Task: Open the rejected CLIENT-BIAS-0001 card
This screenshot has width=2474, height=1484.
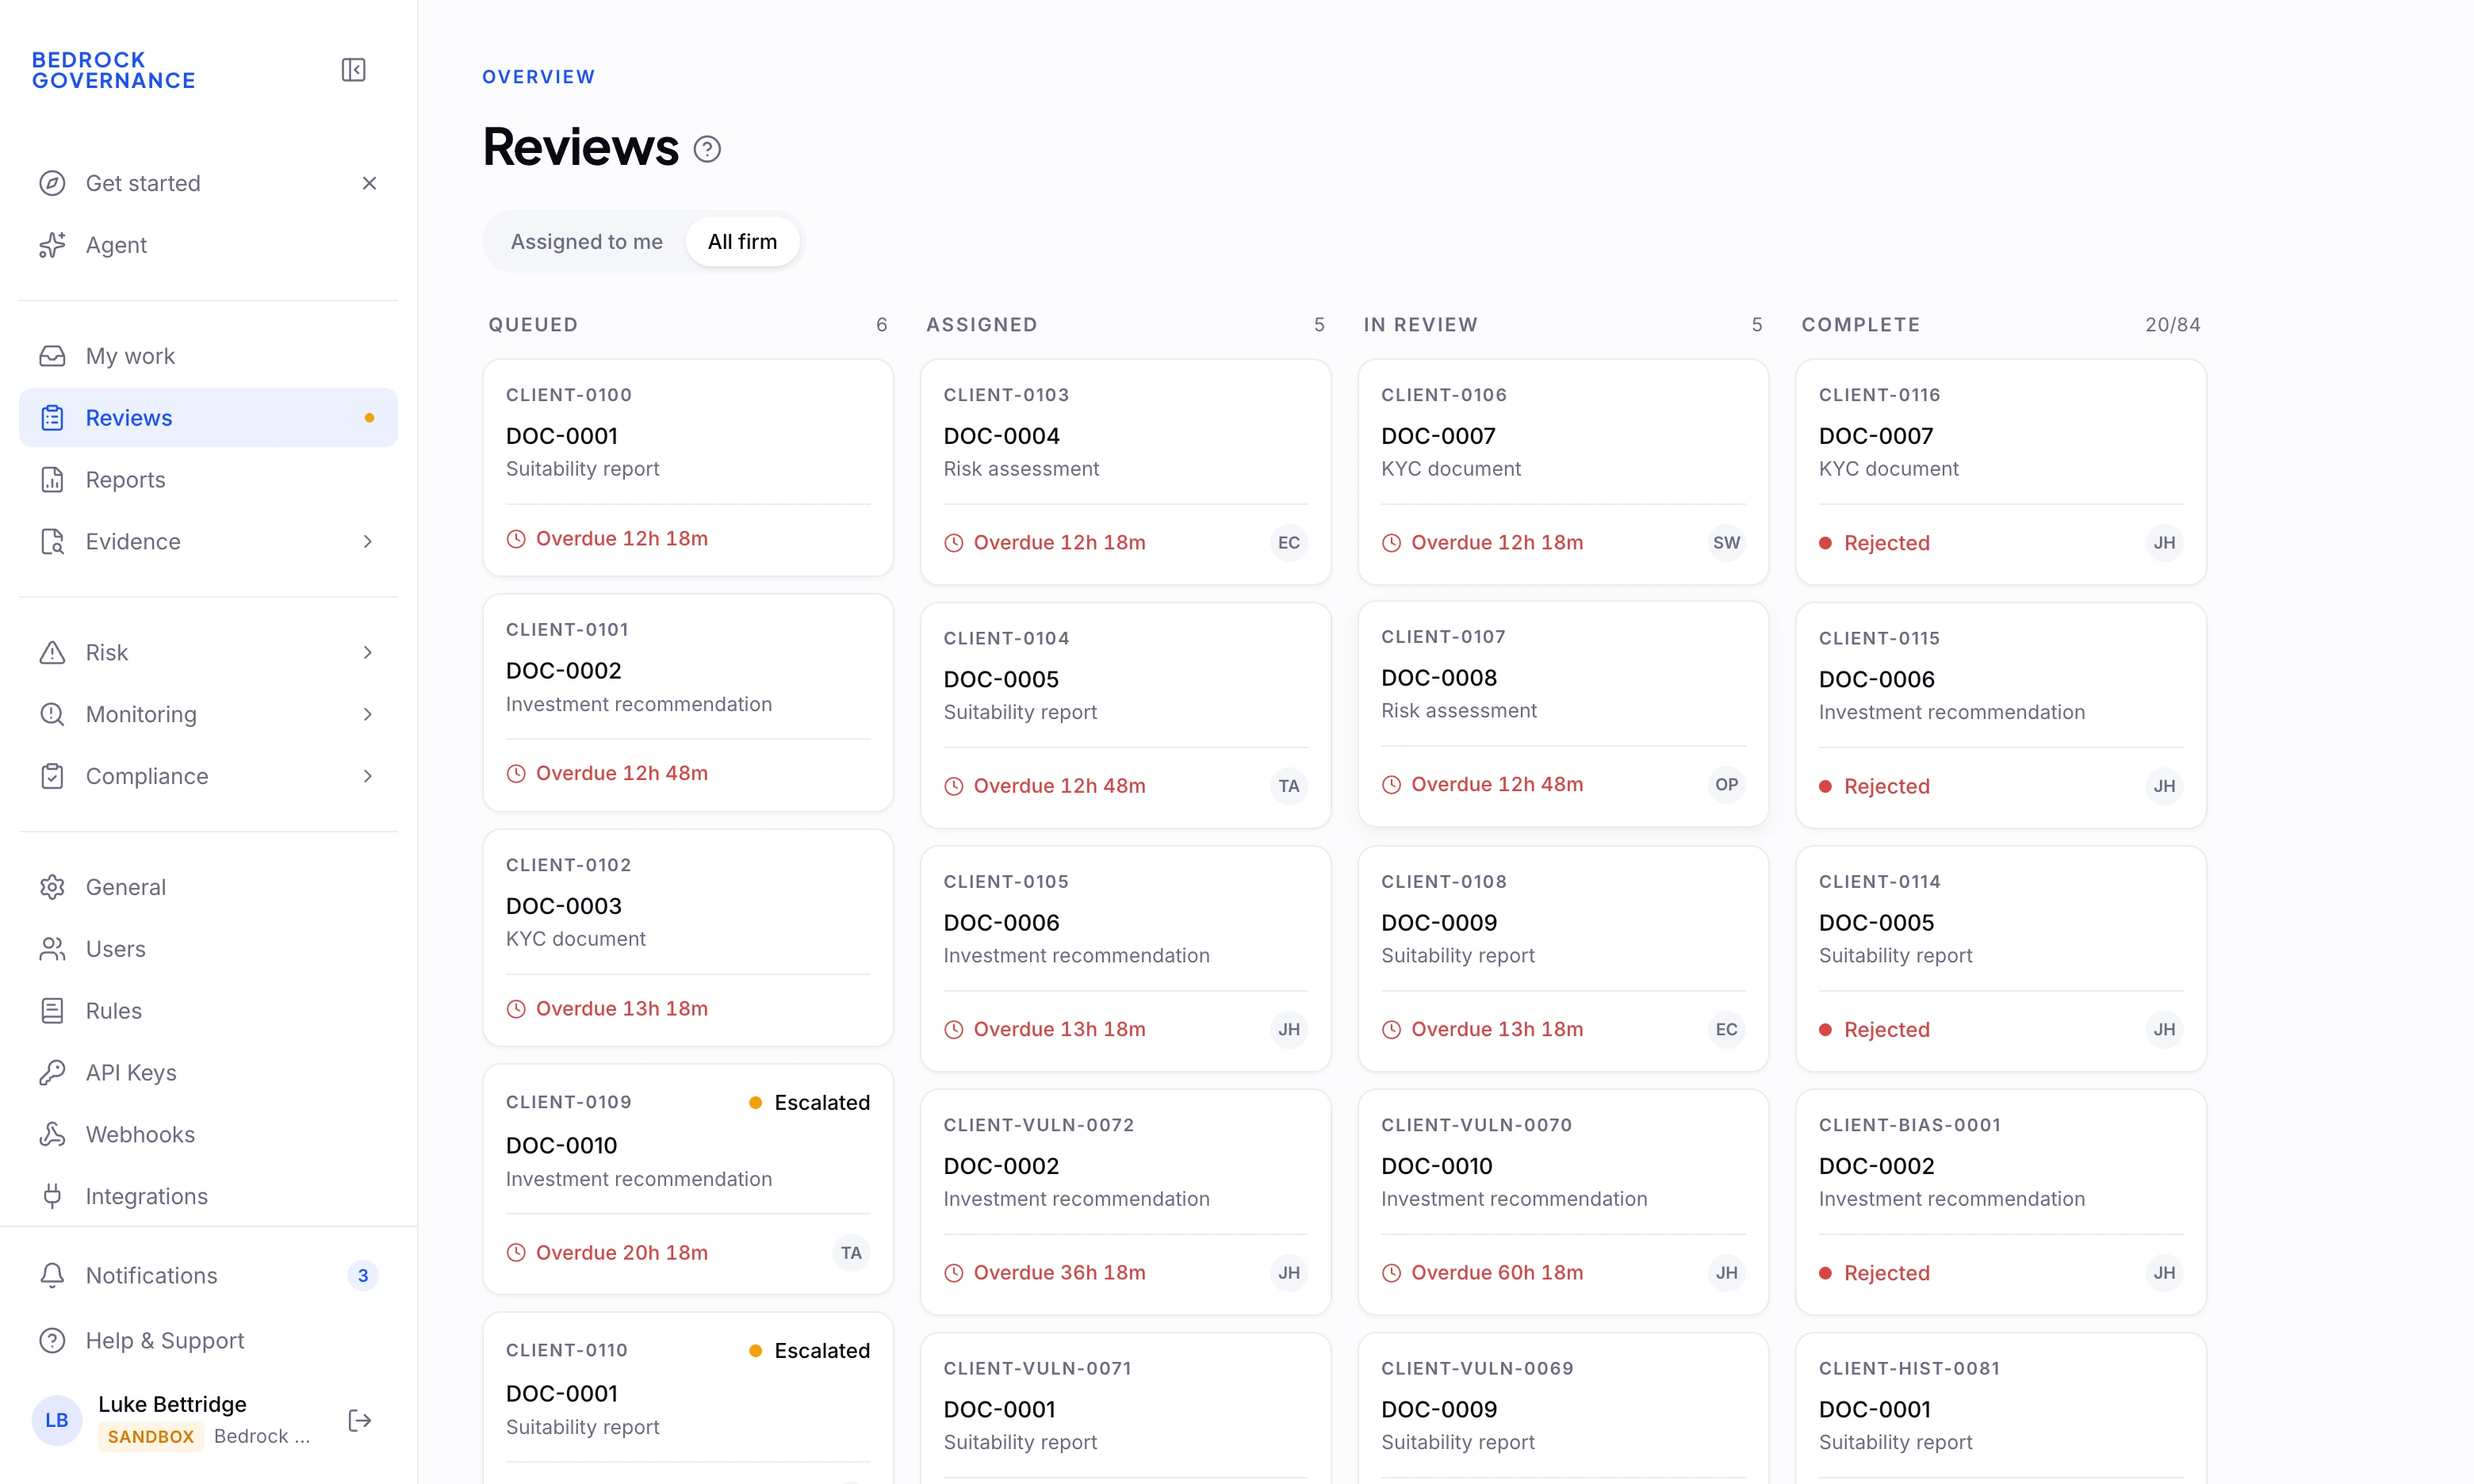Action: (x=2001, y=1202)
